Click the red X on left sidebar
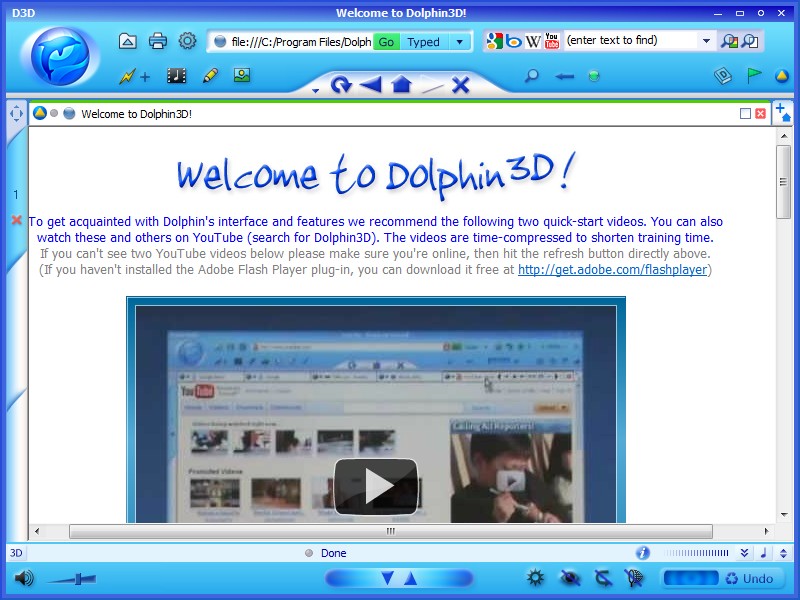The height and width of the screenshot is (600, 800). 16,220
